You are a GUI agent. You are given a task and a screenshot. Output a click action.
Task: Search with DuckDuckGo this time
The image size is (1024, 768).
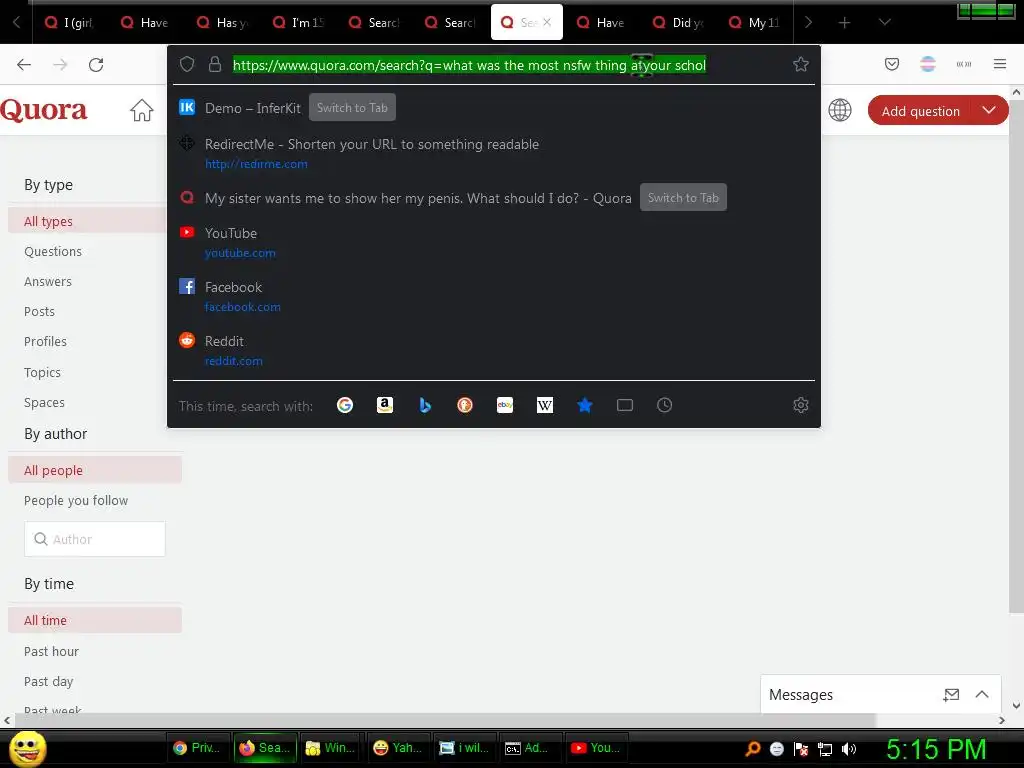tap(465, 406)
